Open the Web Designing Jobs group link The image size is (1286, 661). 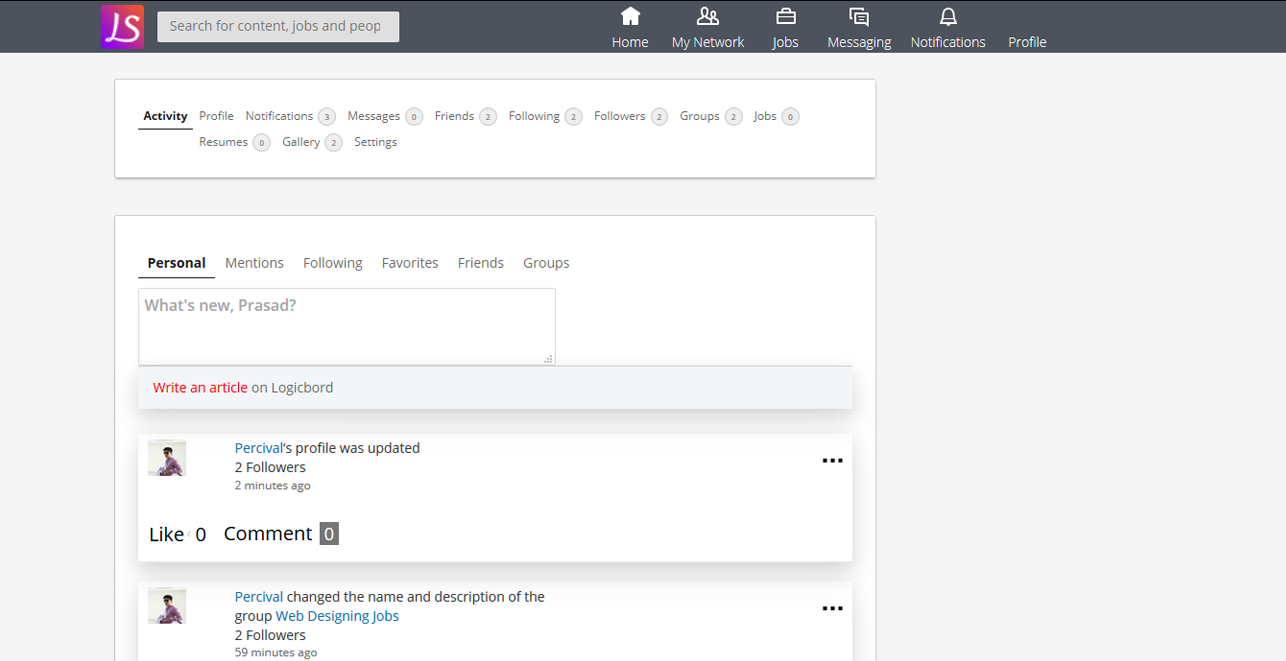337,616
